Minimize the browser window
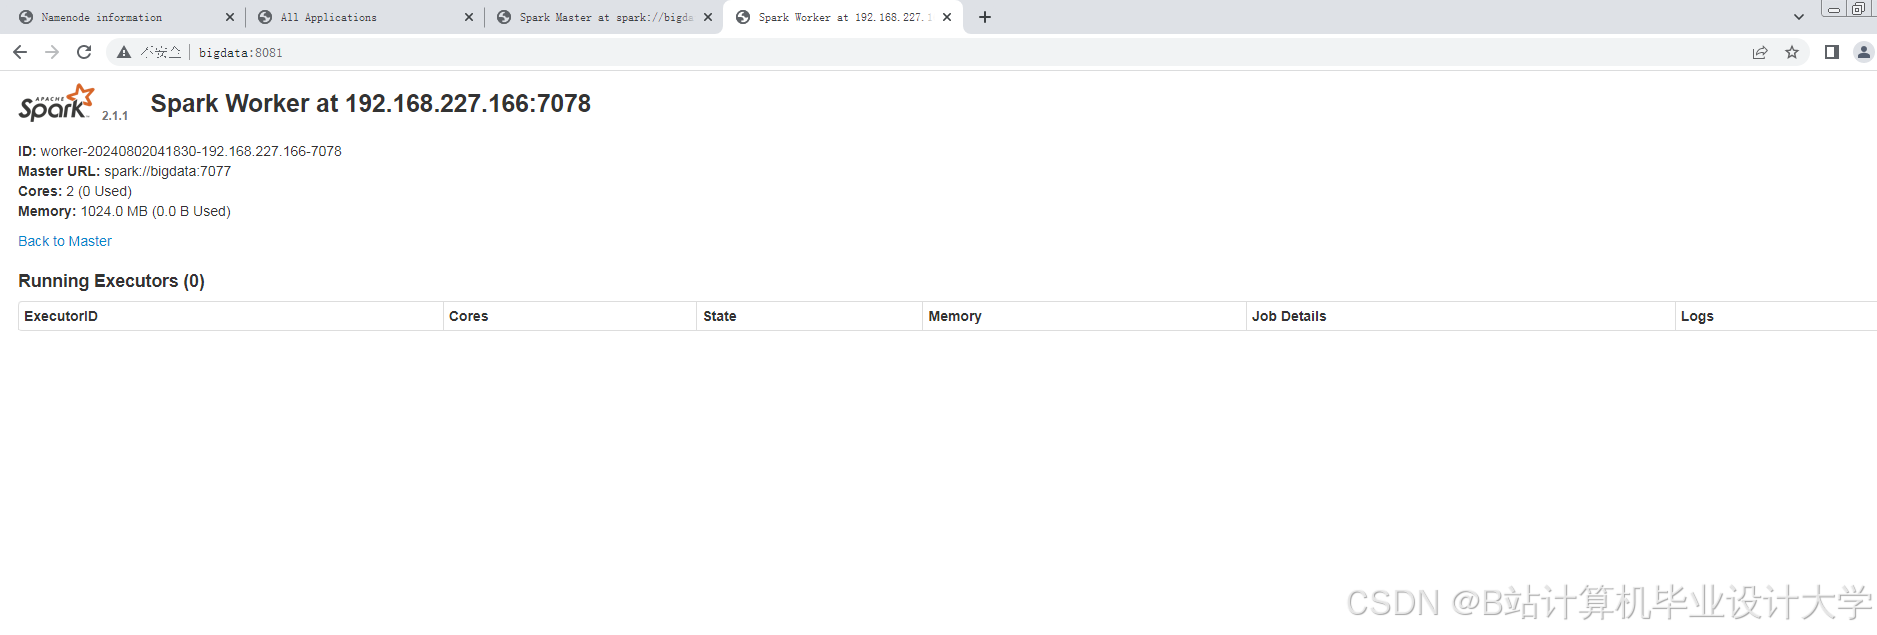 (1834, 9)
